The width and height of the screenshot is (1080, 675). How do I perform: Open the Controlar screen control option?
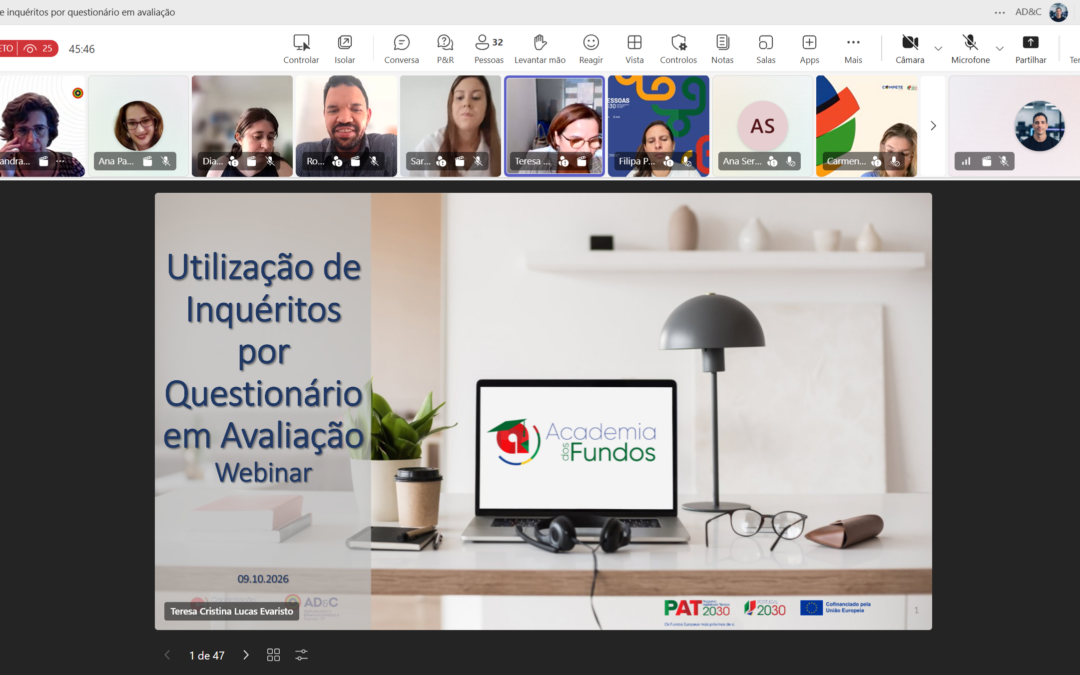pos(301,49)
